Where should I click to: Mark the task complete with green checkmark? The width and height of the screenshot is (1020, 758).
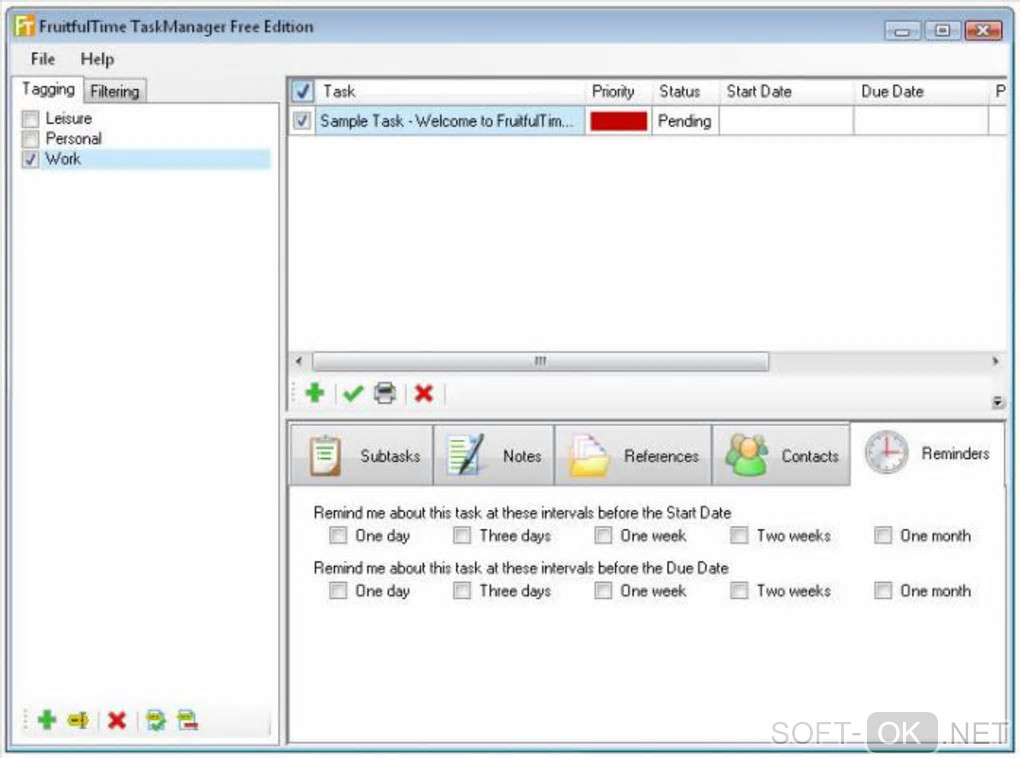353,394
